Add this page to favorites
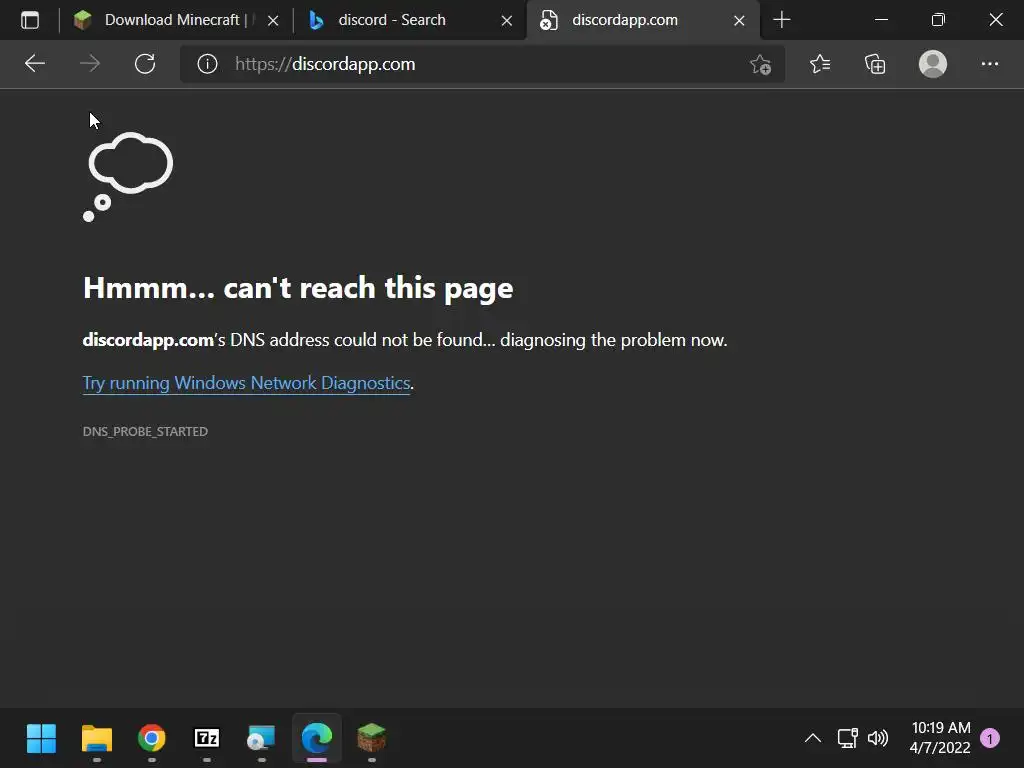The height and width of the screenshot is (768, 1024). (761, 64)
